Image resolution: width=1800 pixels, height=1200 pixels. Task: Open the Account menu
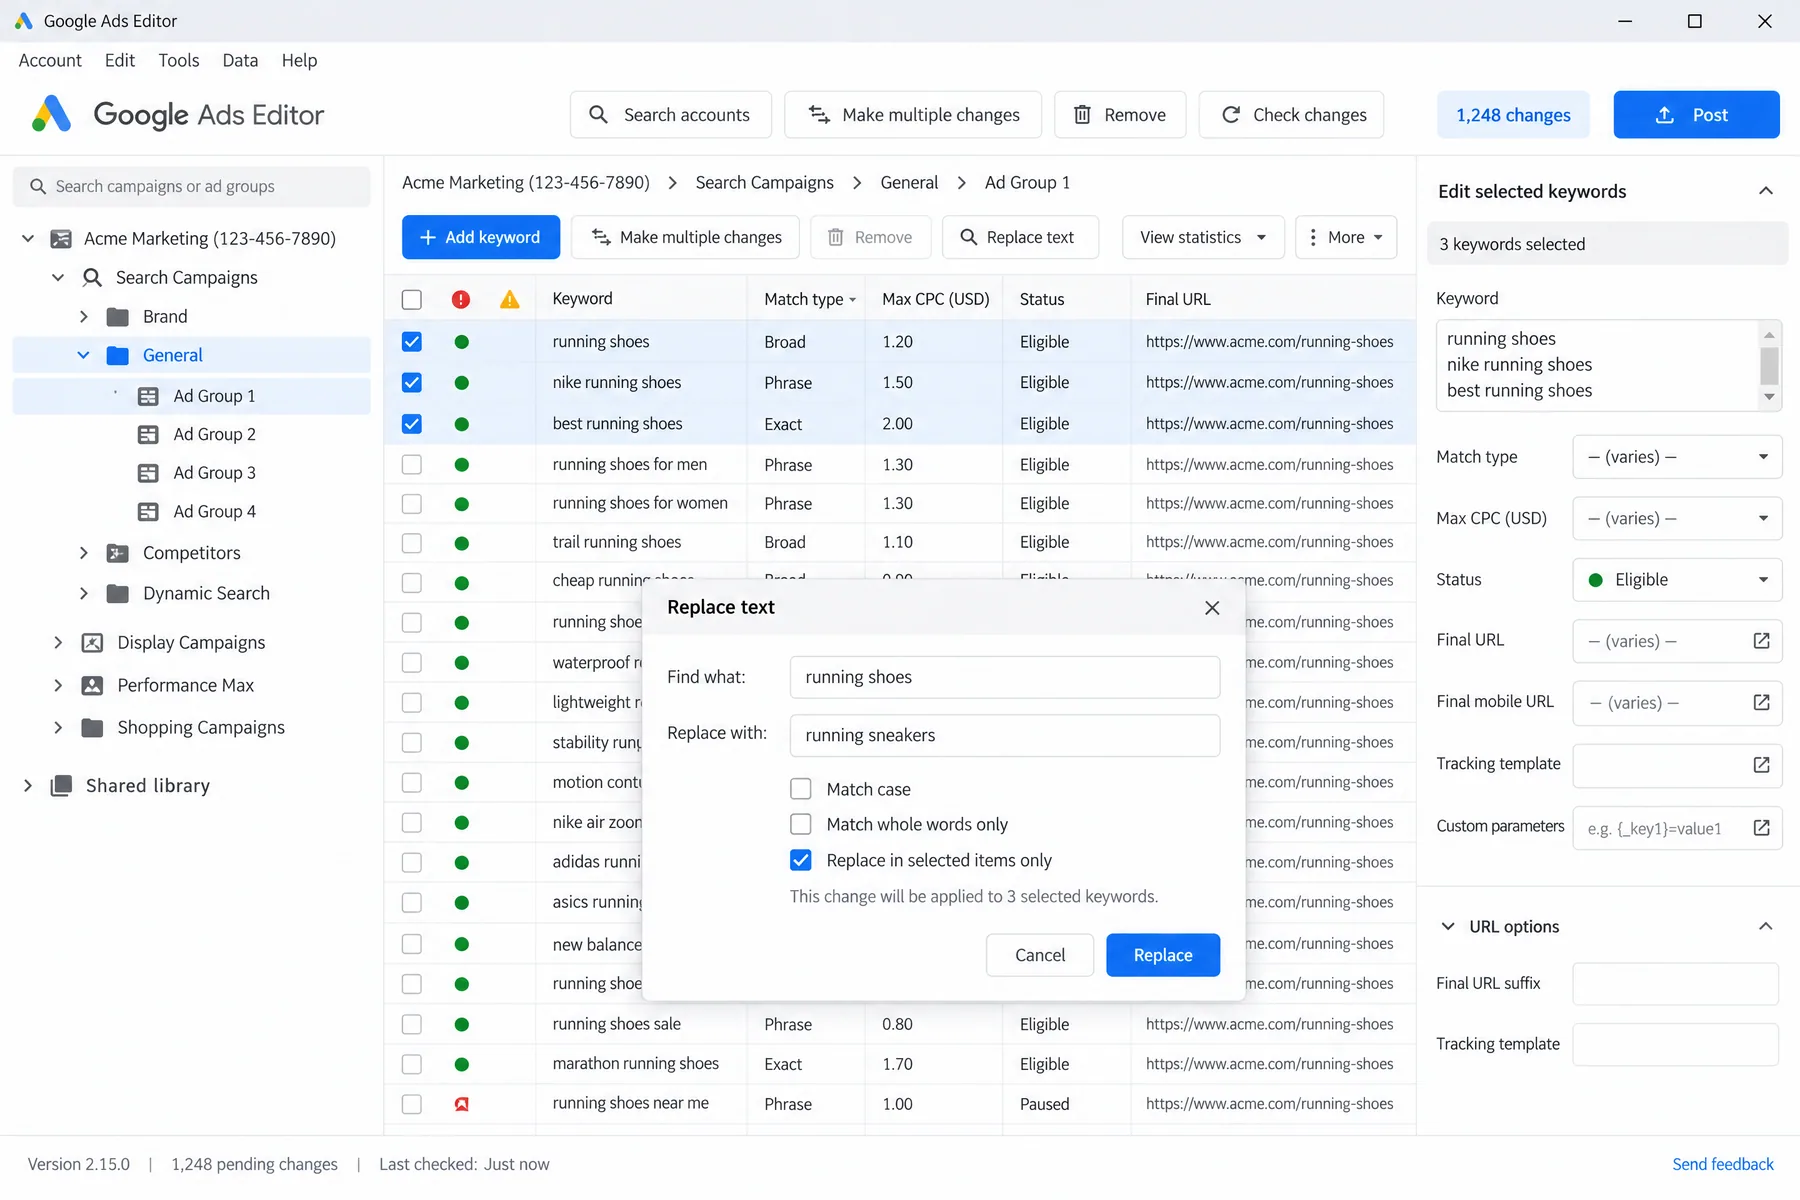(50, 60)
